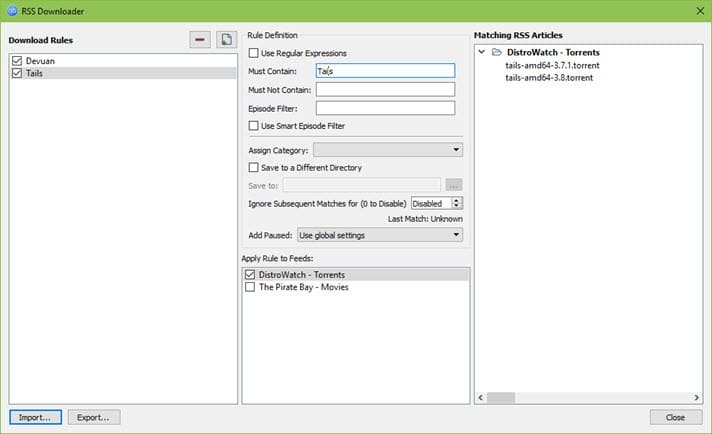
Task: Click the Must Not Contain field
Action: [x=385, y=89]
